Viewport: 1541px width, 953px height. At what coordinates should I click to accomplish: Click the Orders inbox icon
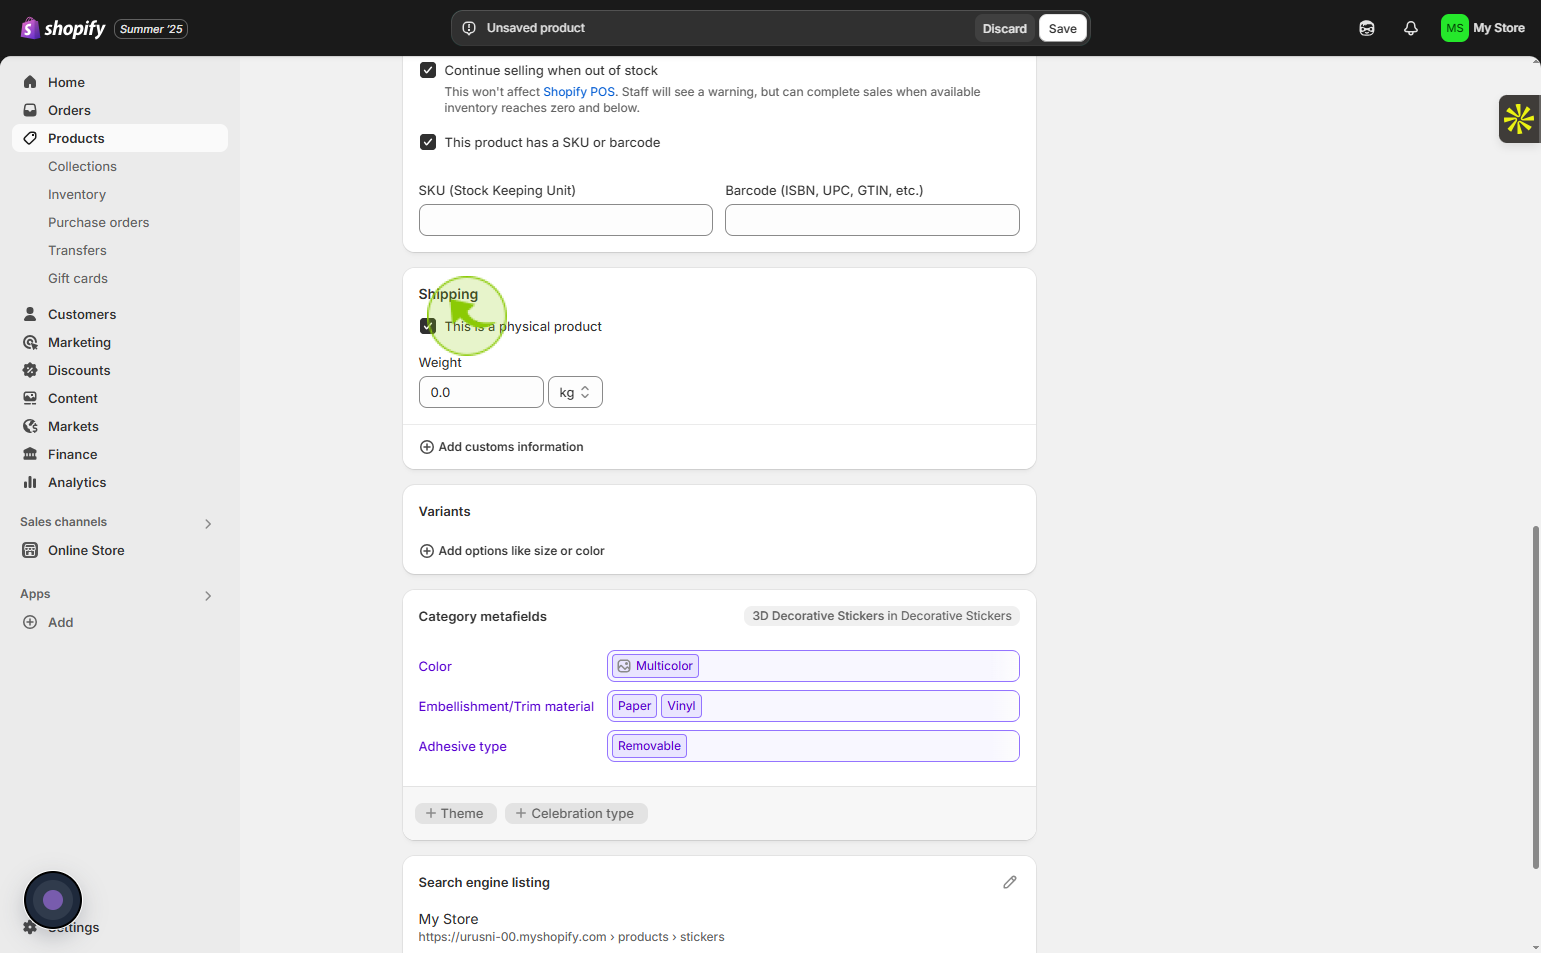pos(30,110)
